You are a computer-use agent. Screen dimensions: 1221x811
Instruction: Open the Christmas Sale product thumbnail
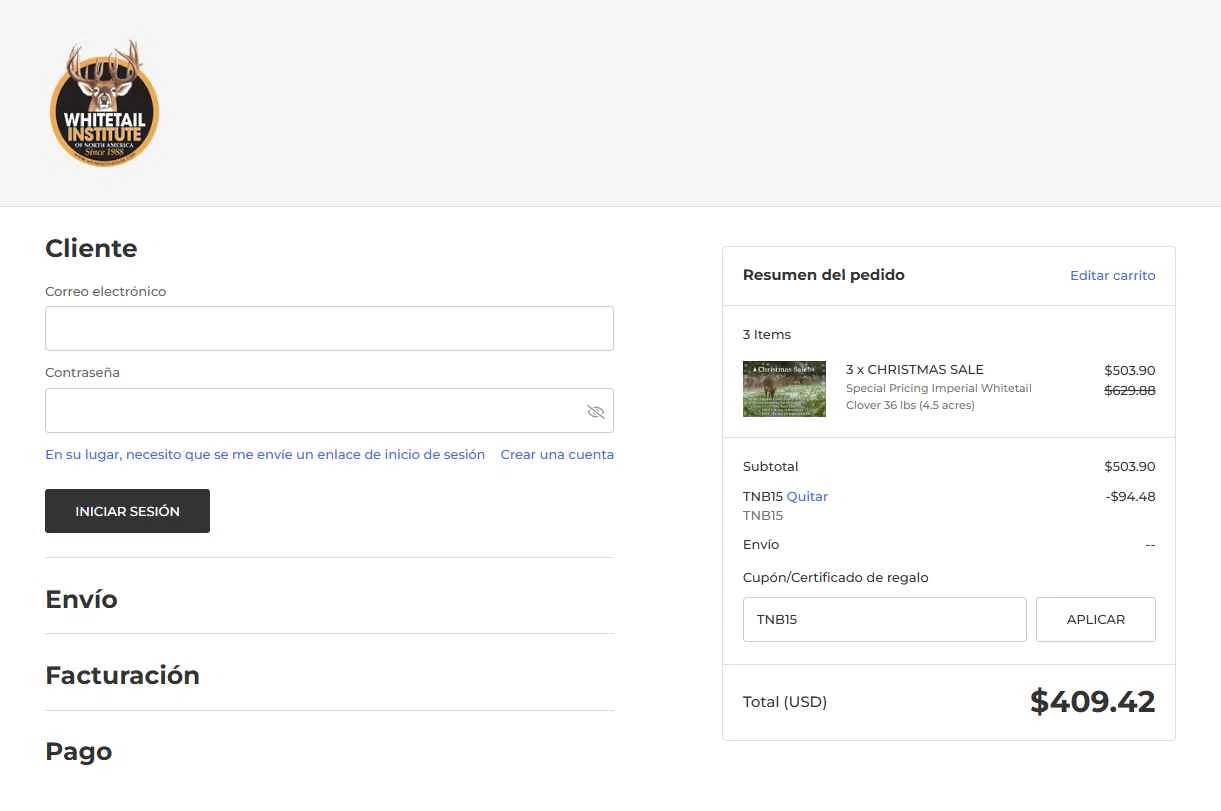tap(784, 389)
